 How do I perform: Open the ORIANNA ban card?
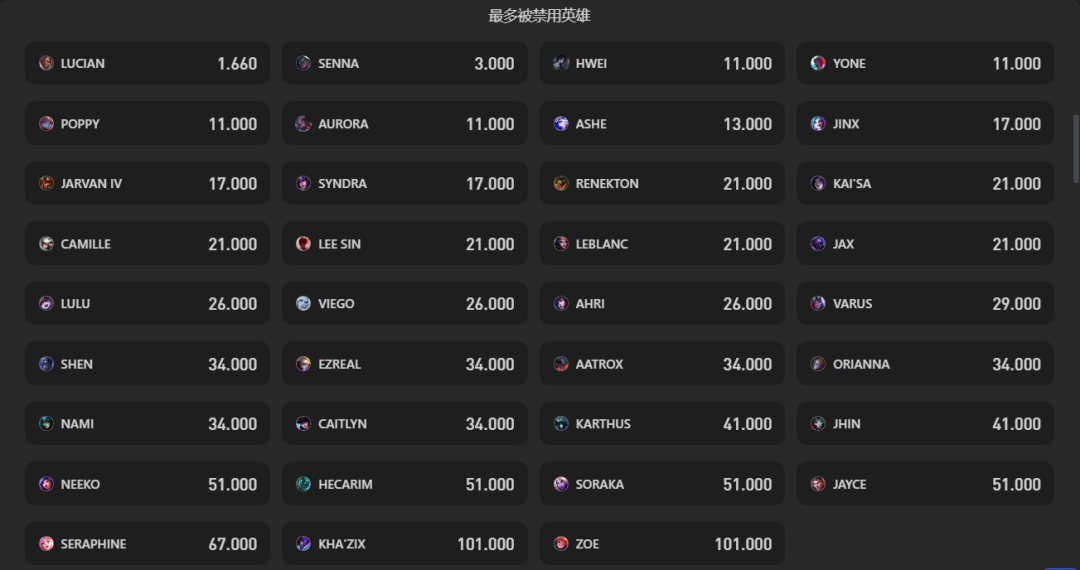pos(925,364)
